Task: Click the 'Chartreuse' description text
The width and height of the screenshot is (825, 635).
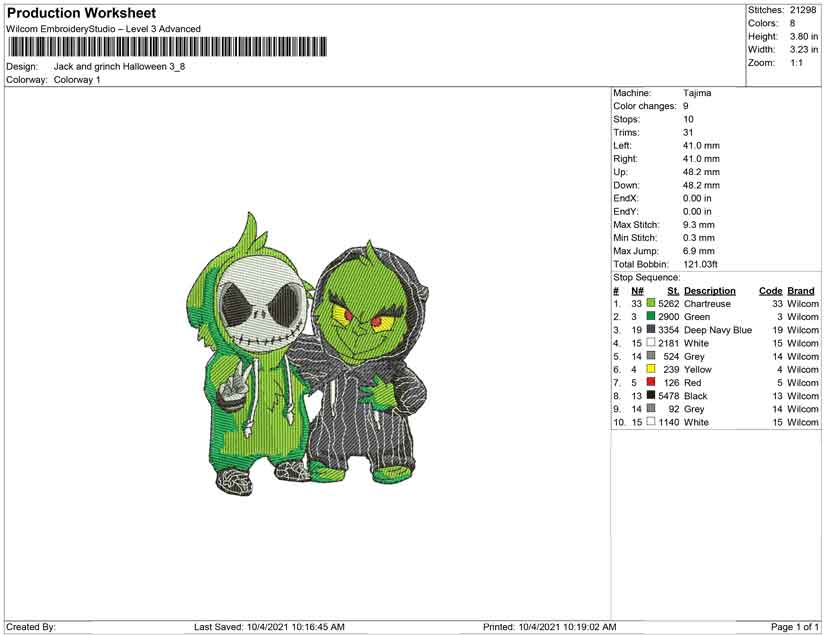Action: click(707, 304)
